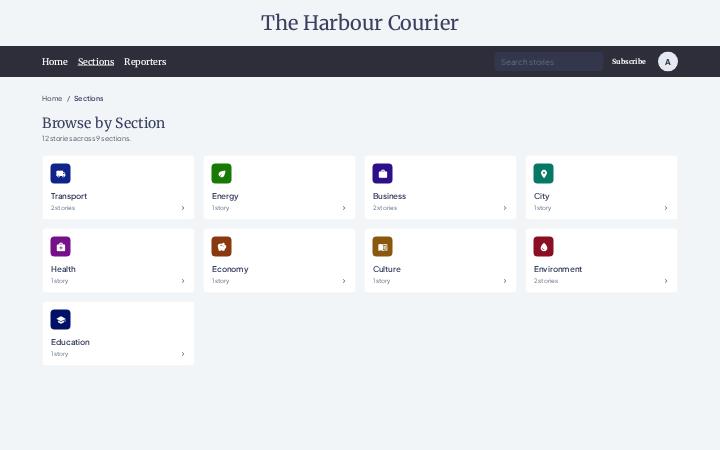
Task: Open the Transport section title
Action: click(69, 196)
